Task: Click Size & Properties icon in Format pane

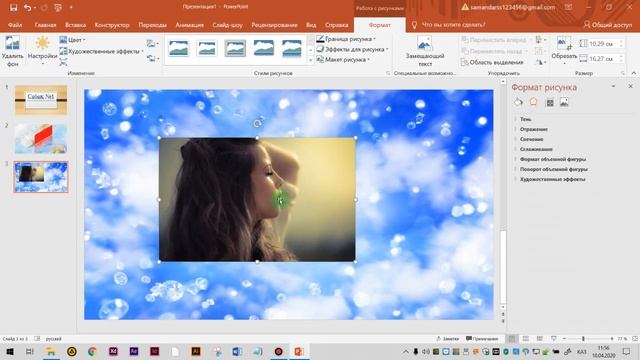Action: [550, 102]
